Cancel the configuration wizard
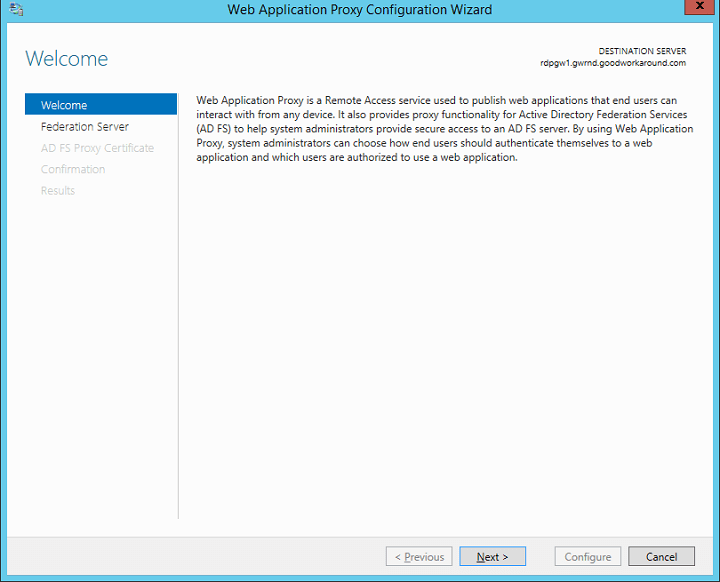The image size is (720, 582). (661, 557)
